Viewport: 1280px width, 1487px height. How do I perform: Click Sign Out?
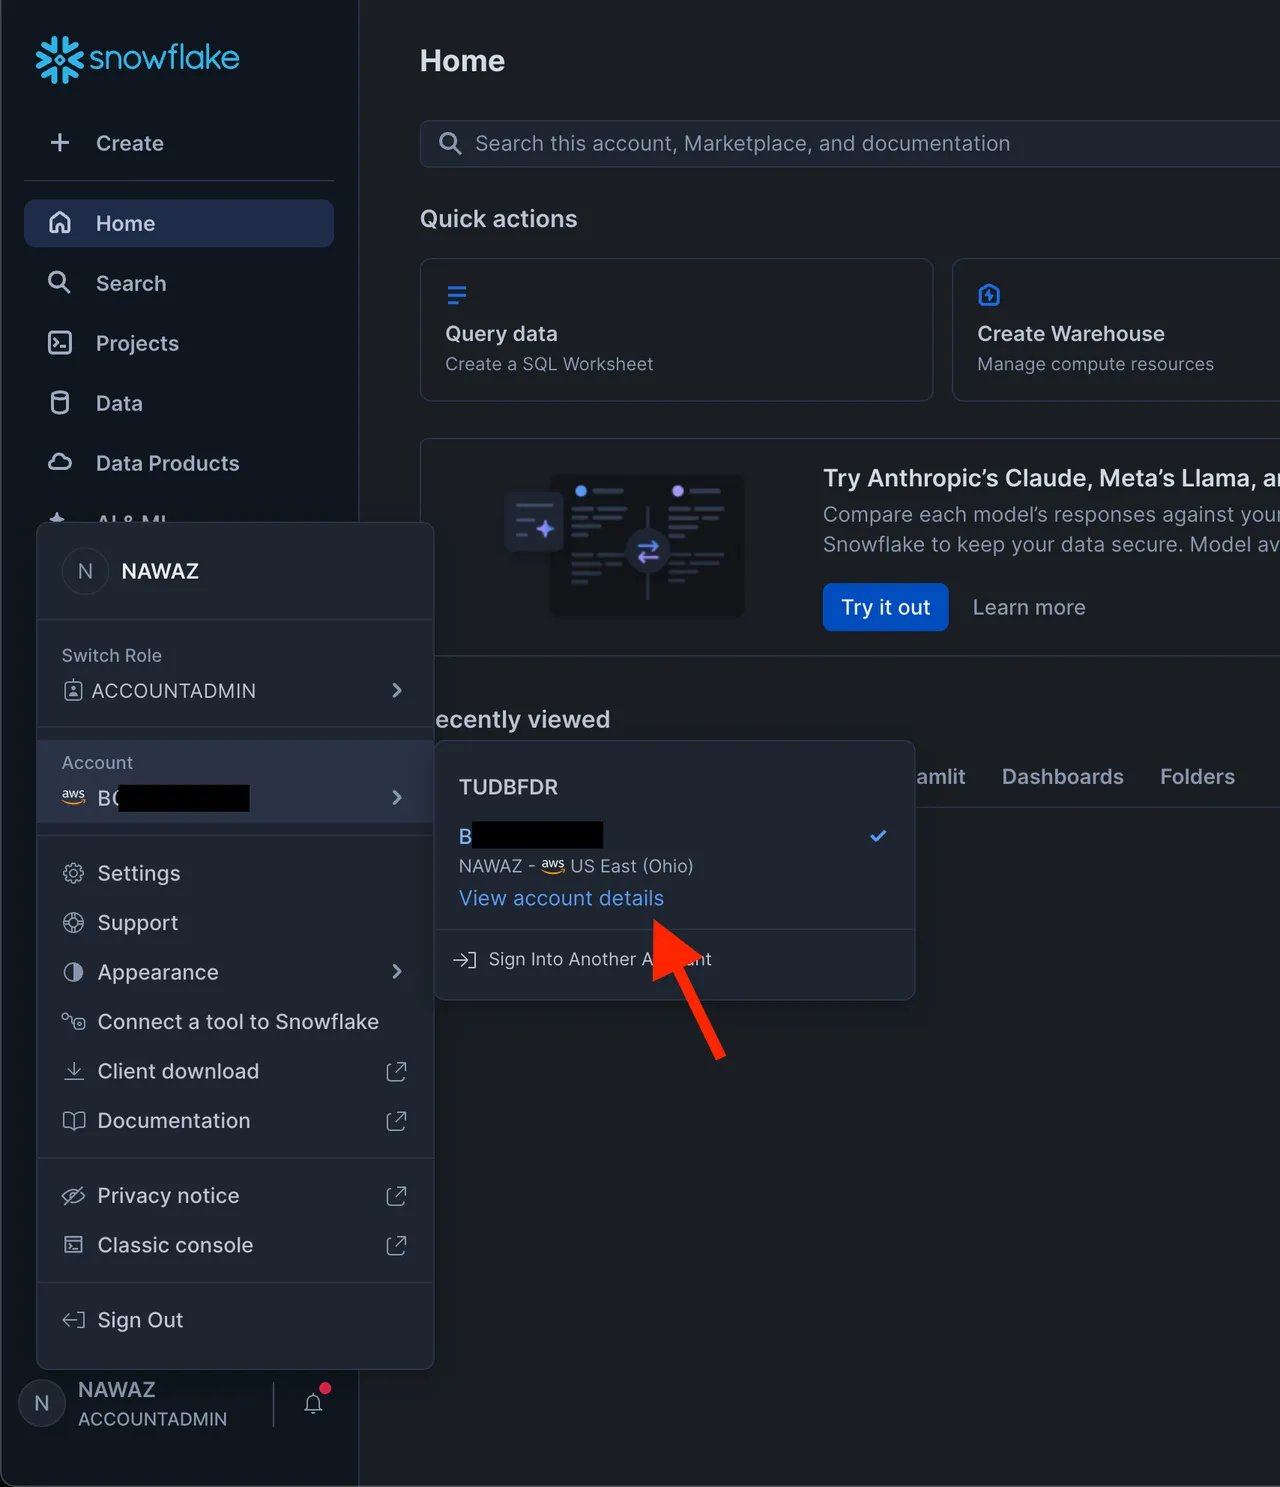235,1320
